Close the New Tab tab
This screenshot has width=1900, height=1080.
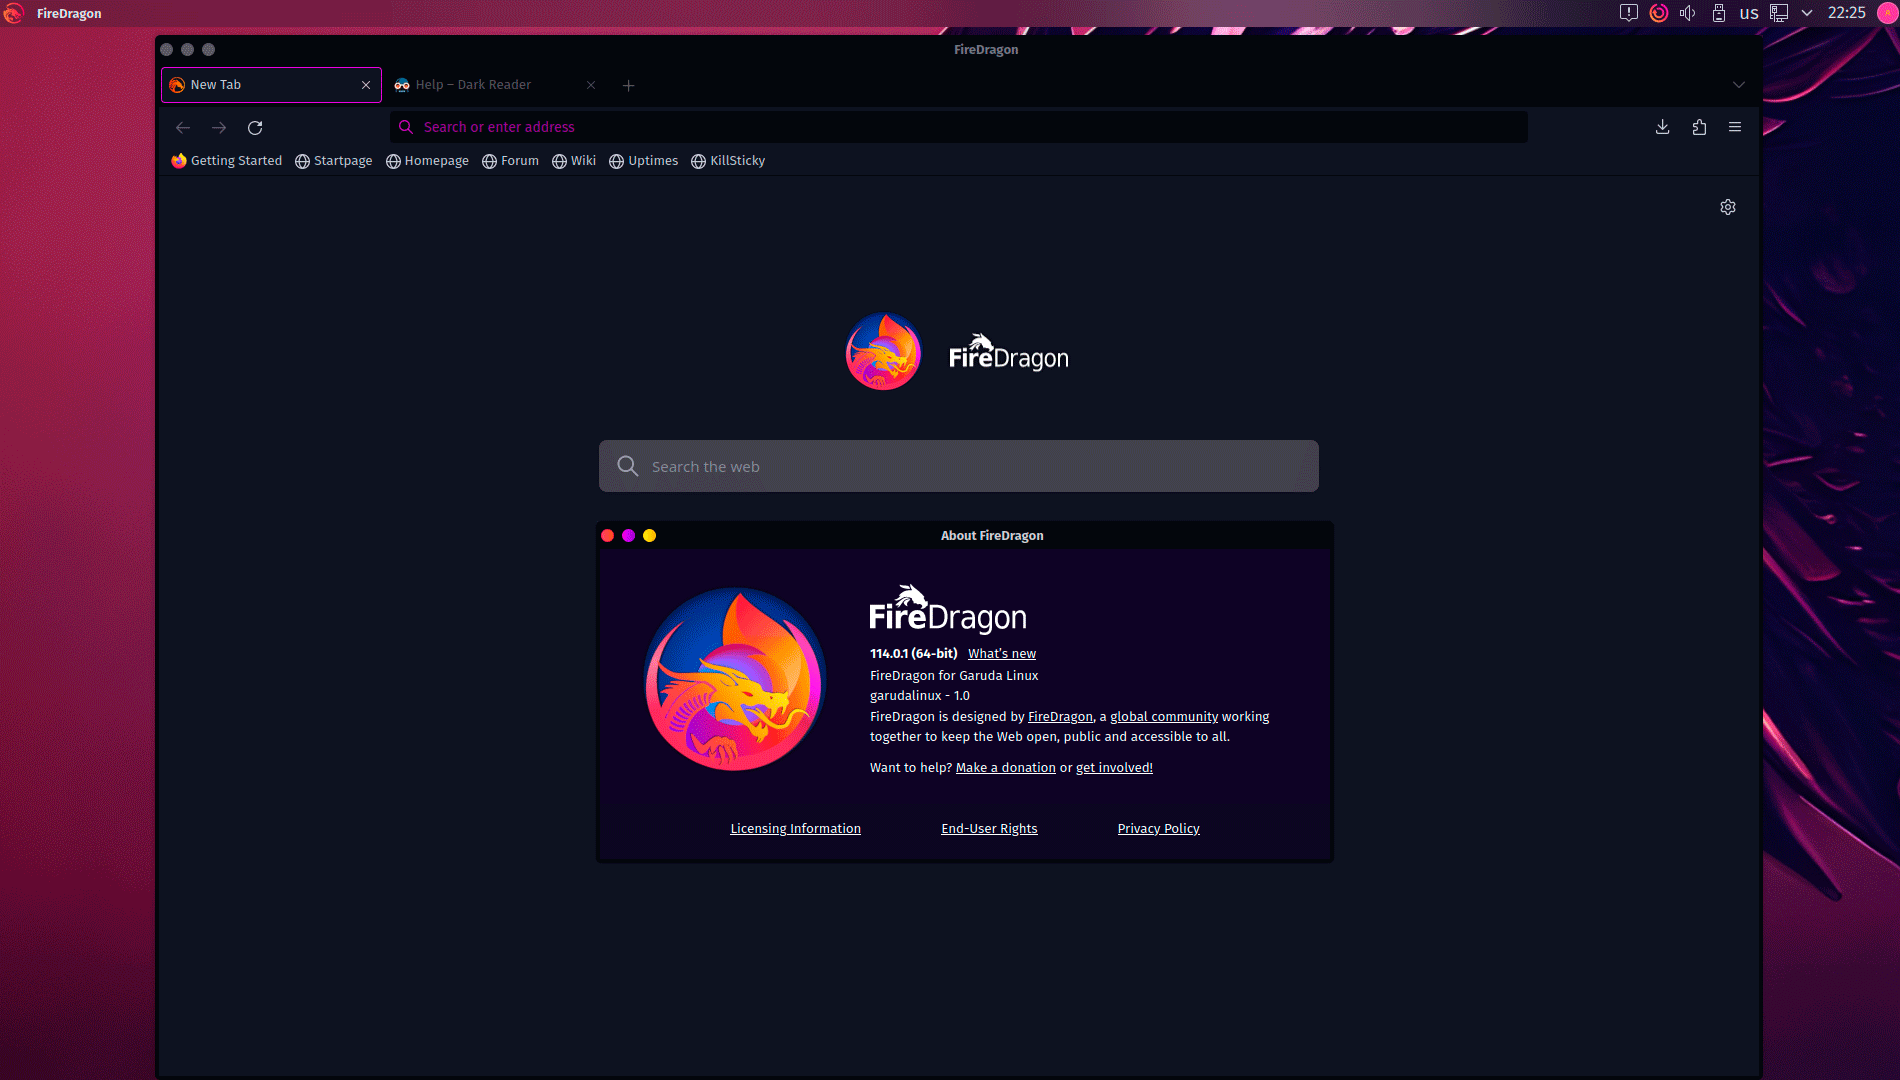click(366, 85)
